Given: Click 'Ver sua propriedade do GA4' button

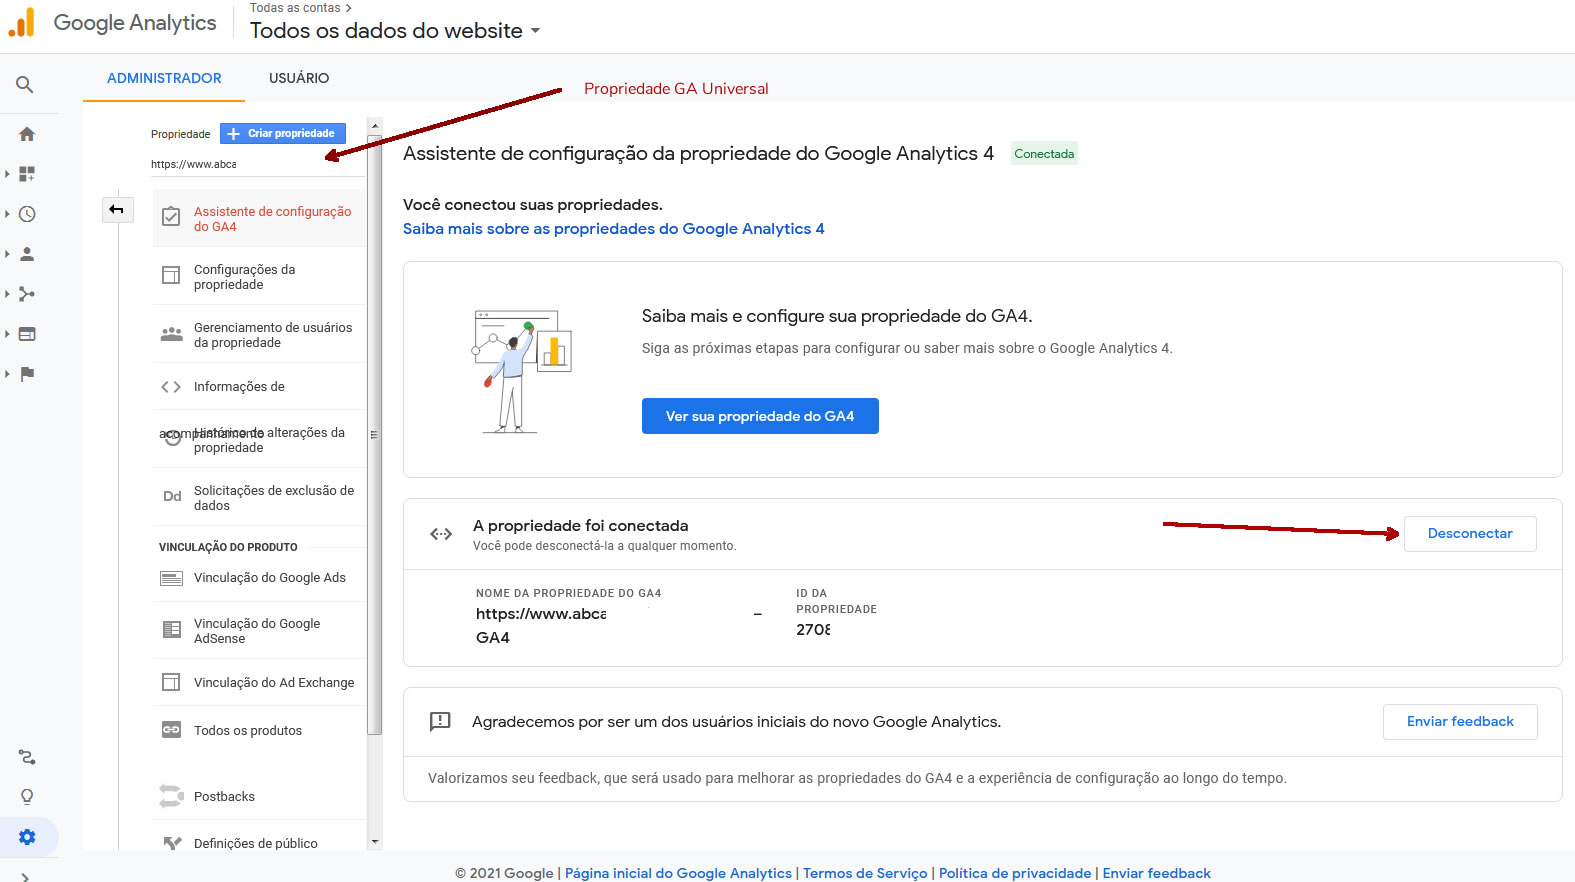Looking at the screenshot, I should pyautogui.click(x=760, y=416).
